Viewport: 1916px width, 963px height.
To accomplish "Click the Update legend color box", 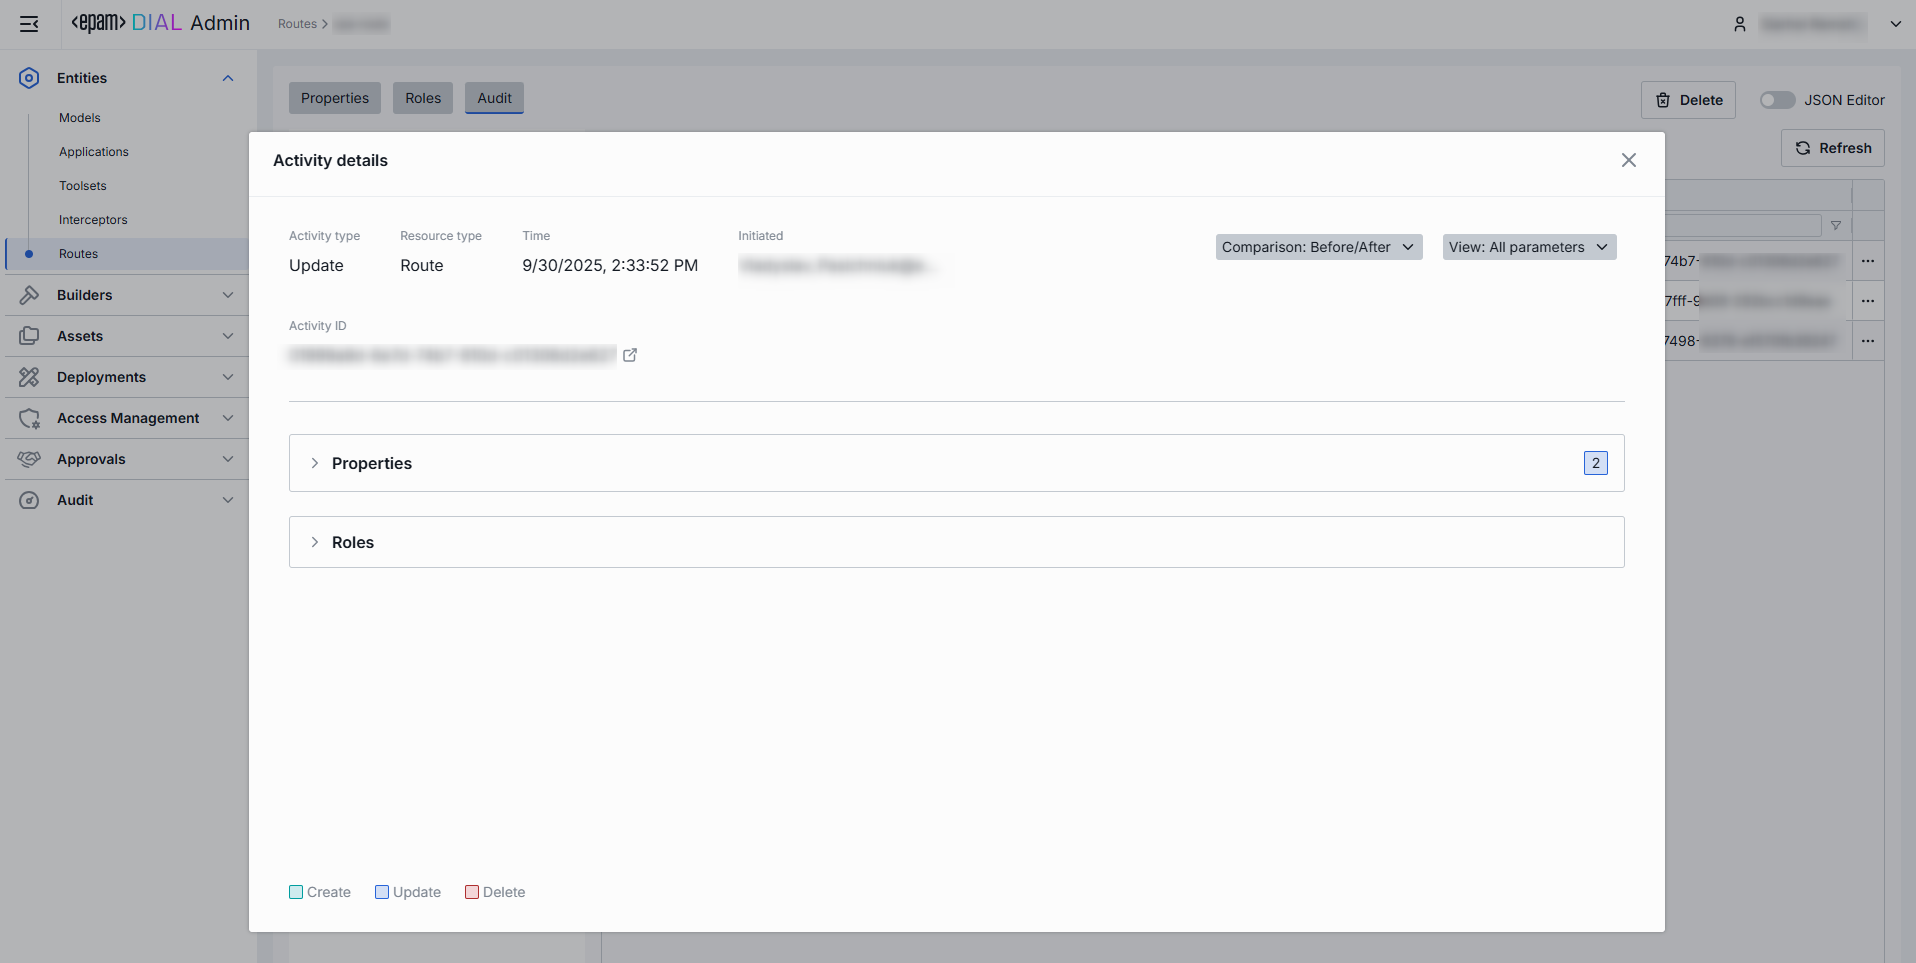I will click(382, 892).
